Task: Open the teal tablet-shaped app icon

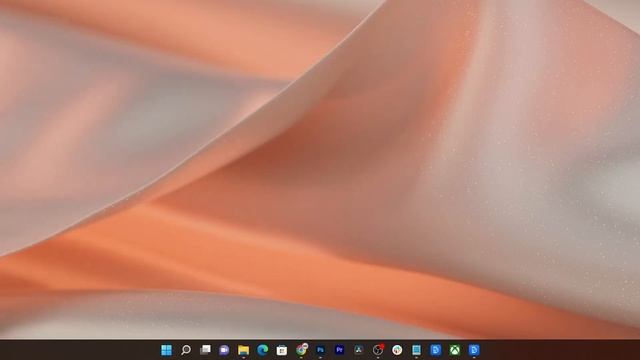Action: (416, 350)
